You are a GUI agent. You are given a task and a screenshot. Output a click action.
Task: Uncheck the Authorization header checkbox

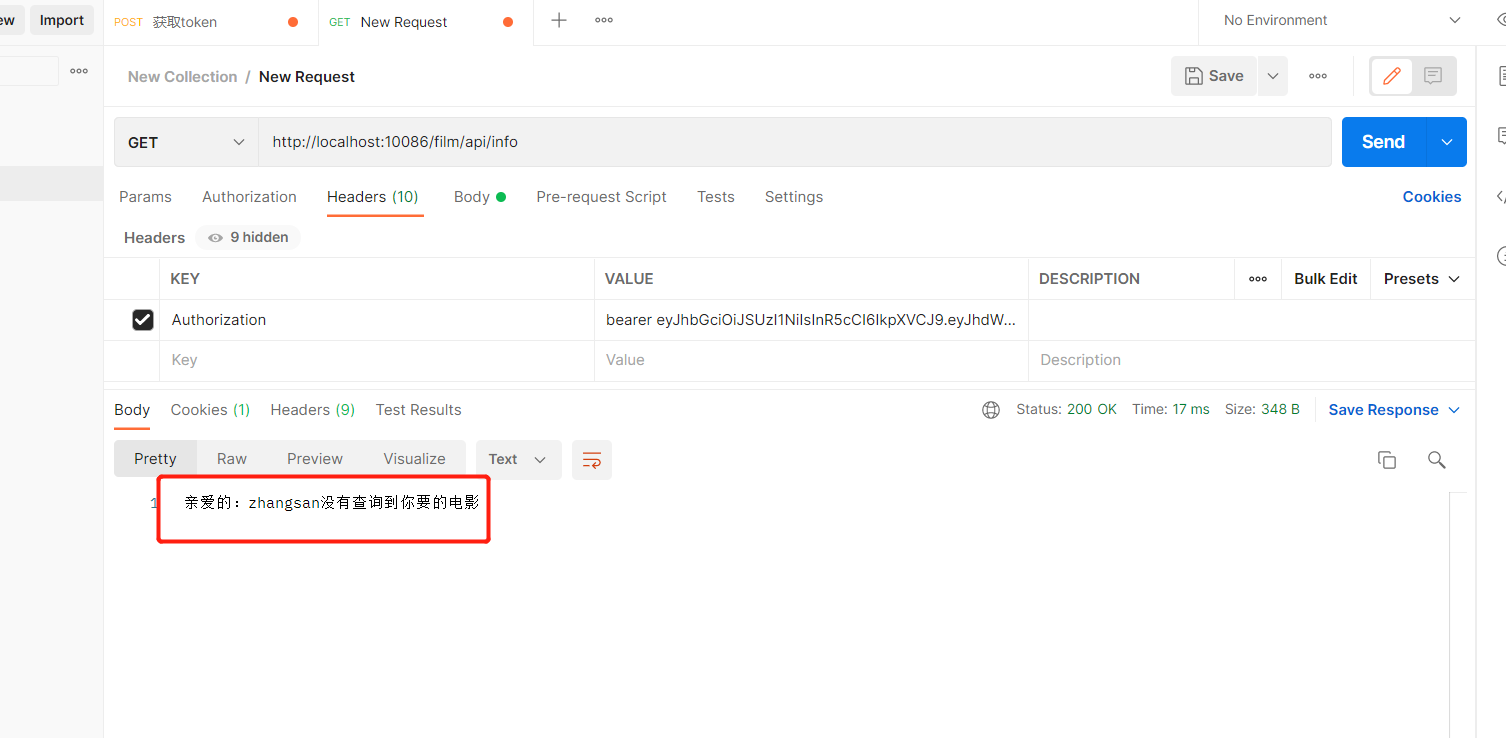pyautogui.click(x=143, y=320)
